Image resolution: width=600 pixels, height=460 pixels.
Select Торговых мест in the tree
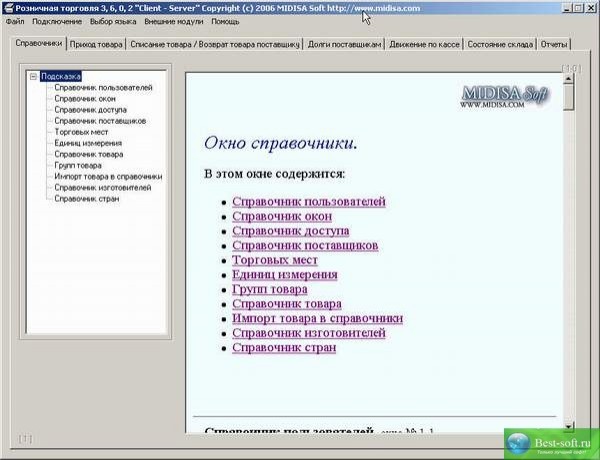click(81, 132)
